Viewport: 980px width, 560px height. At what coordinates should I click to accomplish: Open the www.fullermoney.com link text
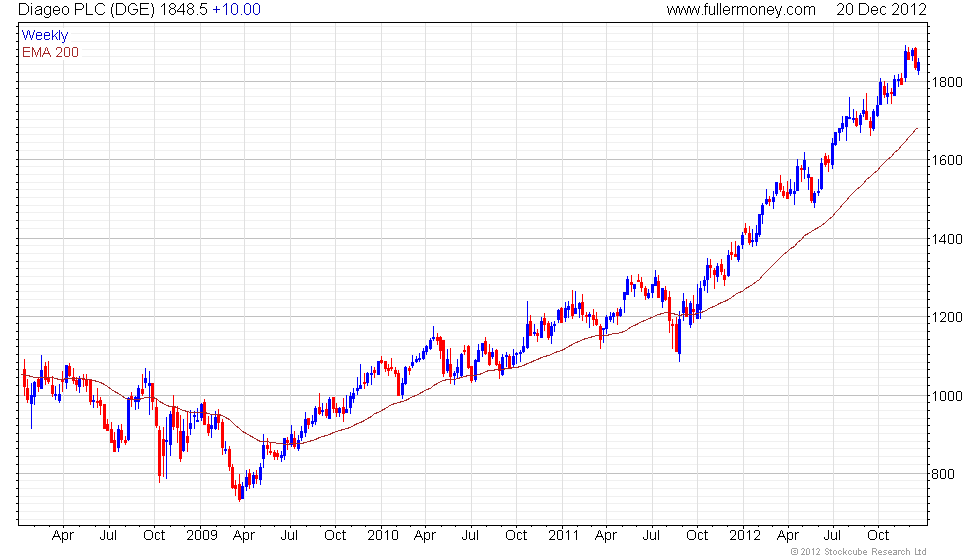(x=741, y=10)
